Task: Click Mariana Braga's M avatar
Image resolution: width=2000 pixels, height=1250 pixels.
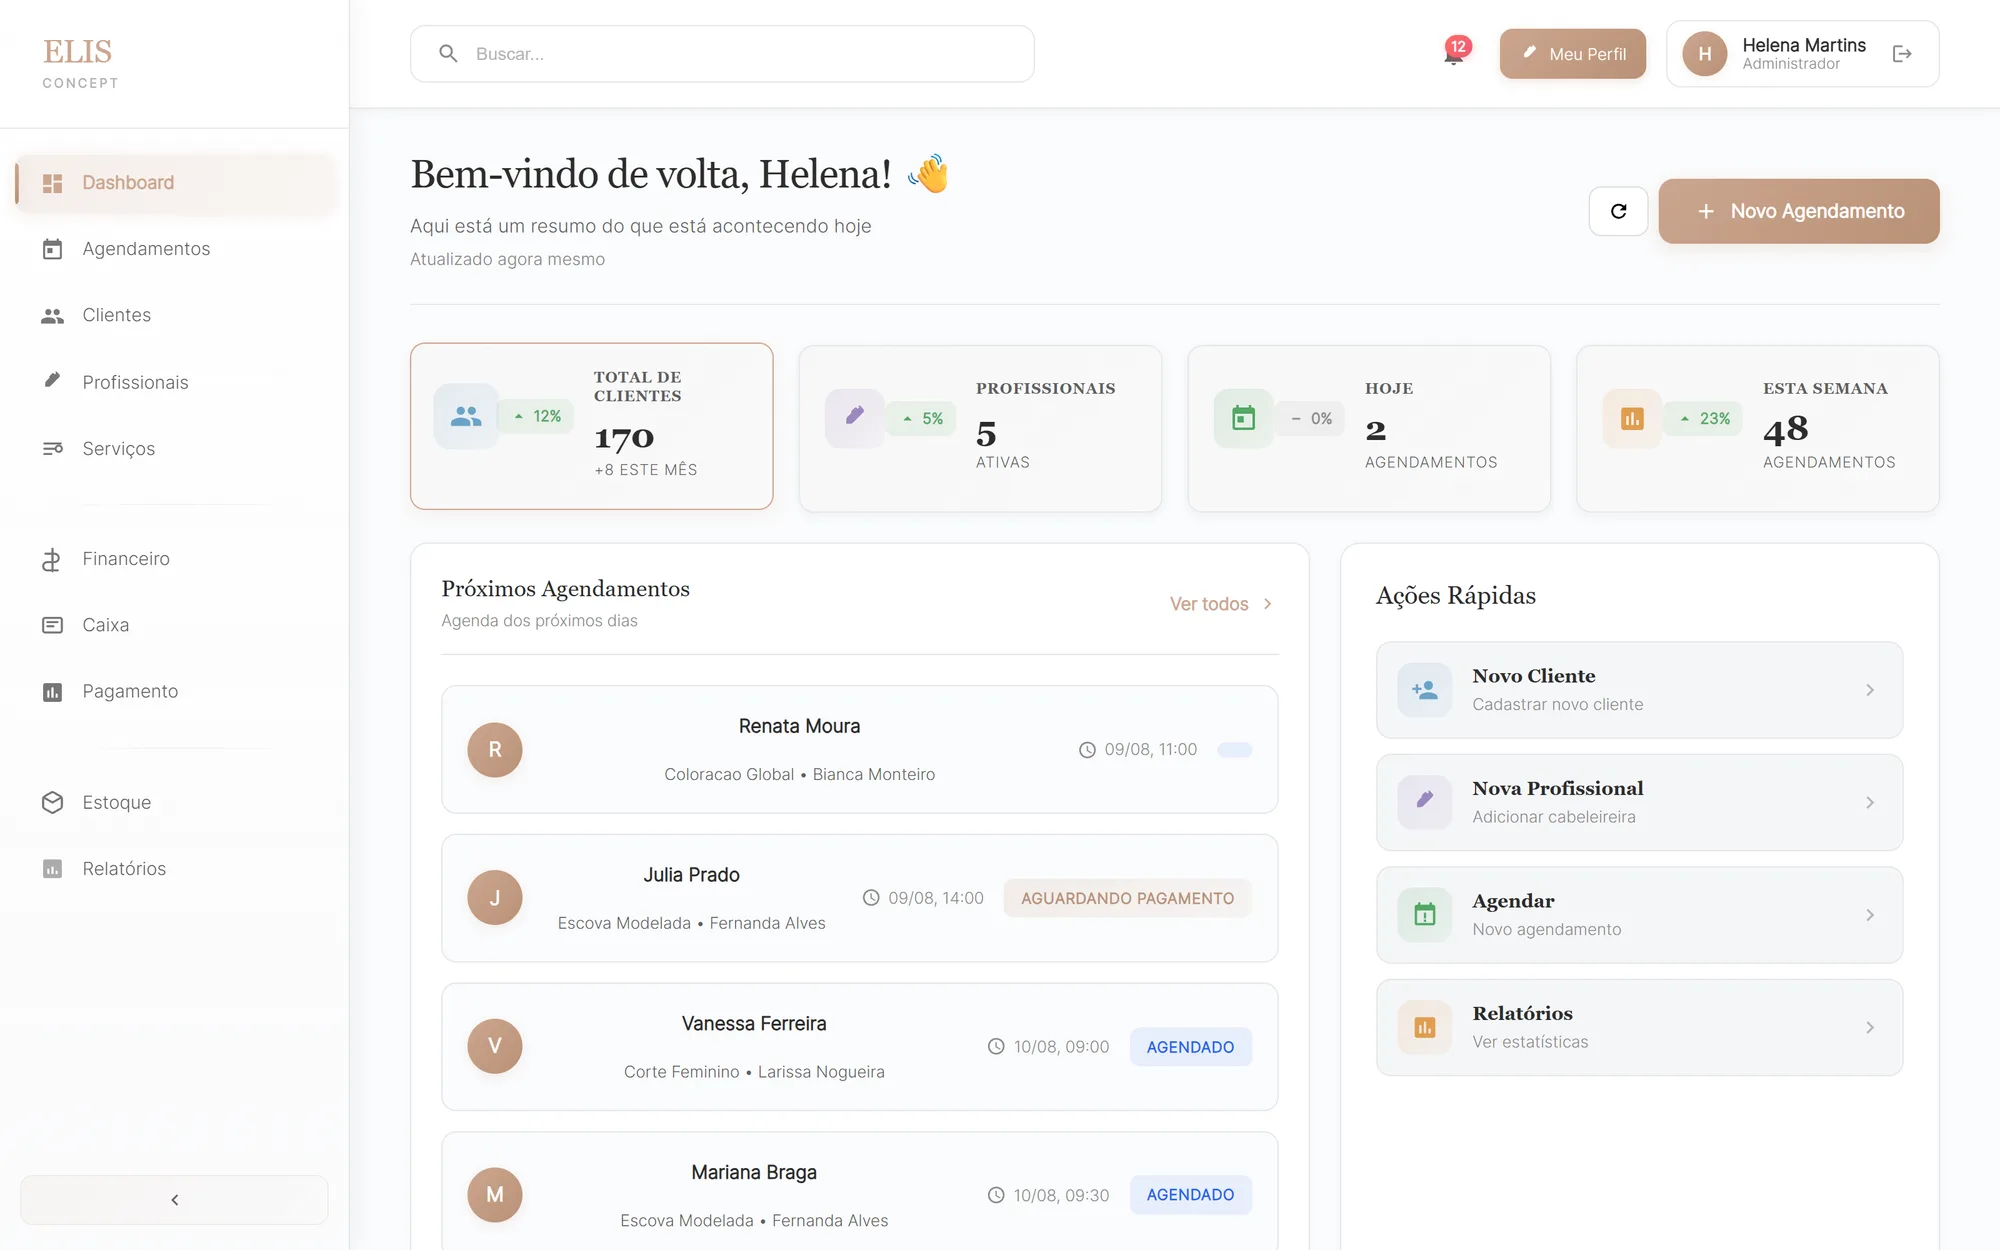Action: coord(495,1195)
